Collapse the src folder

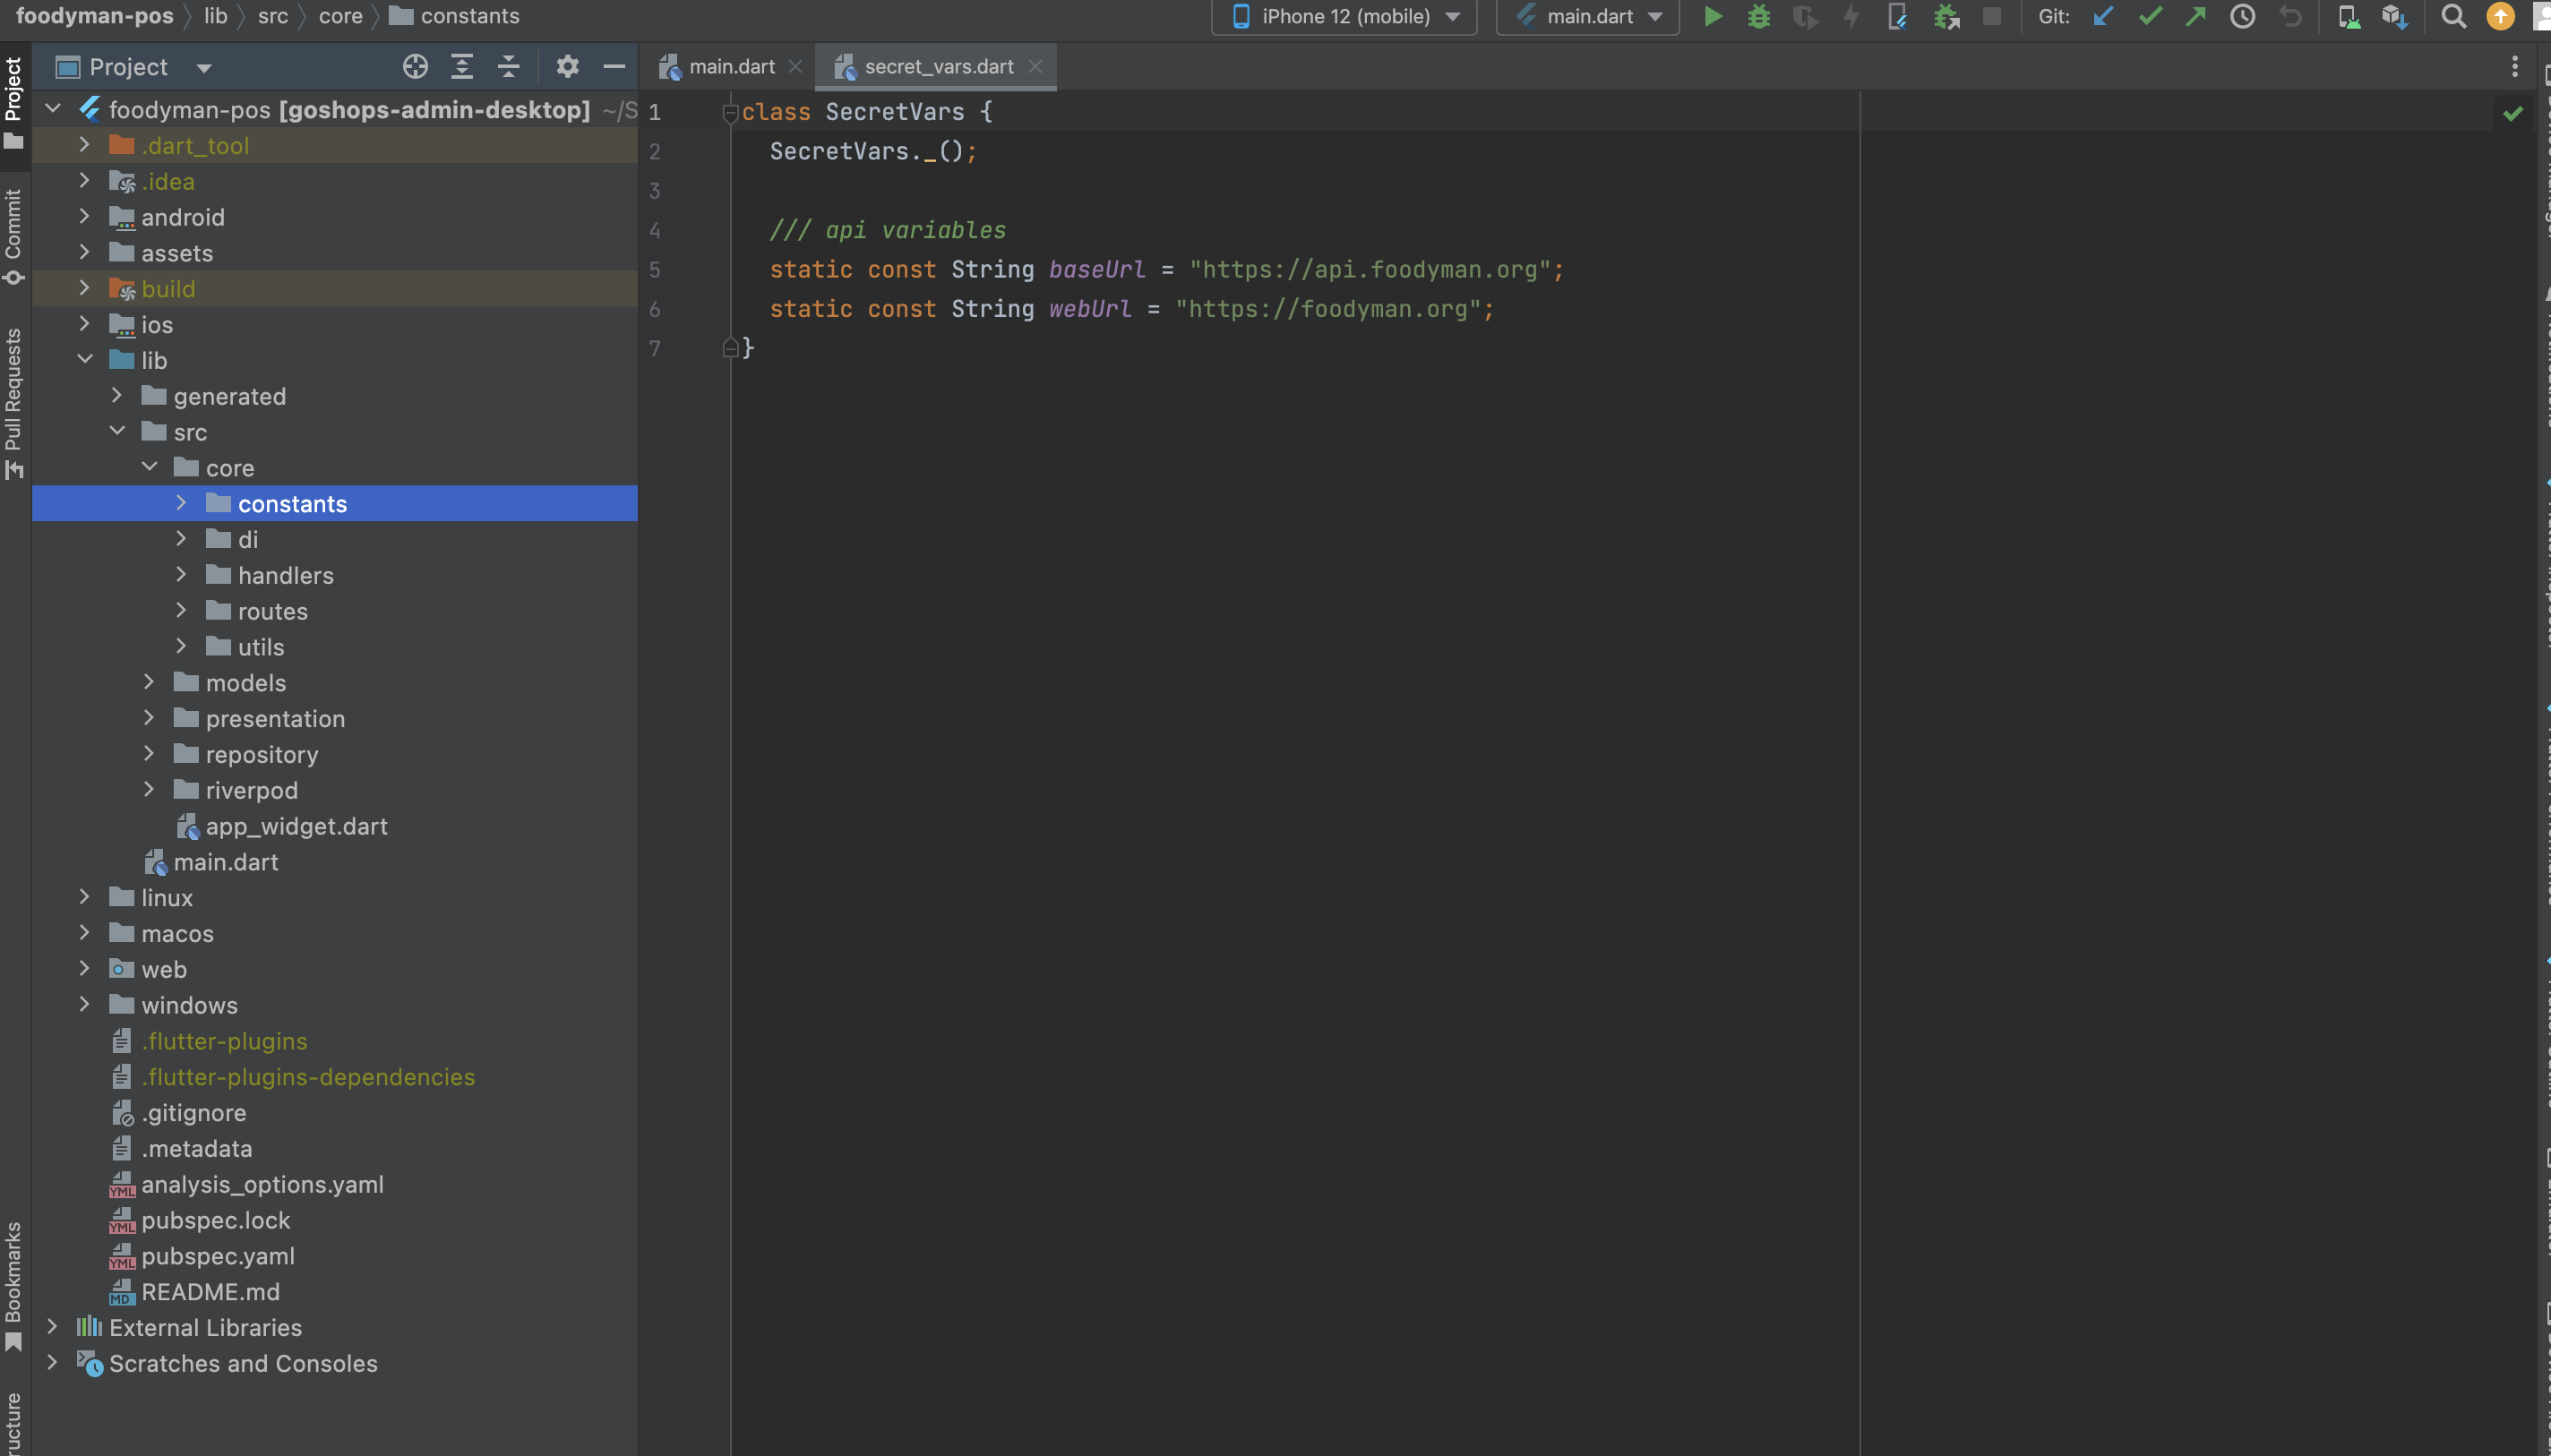pos(117,431)
